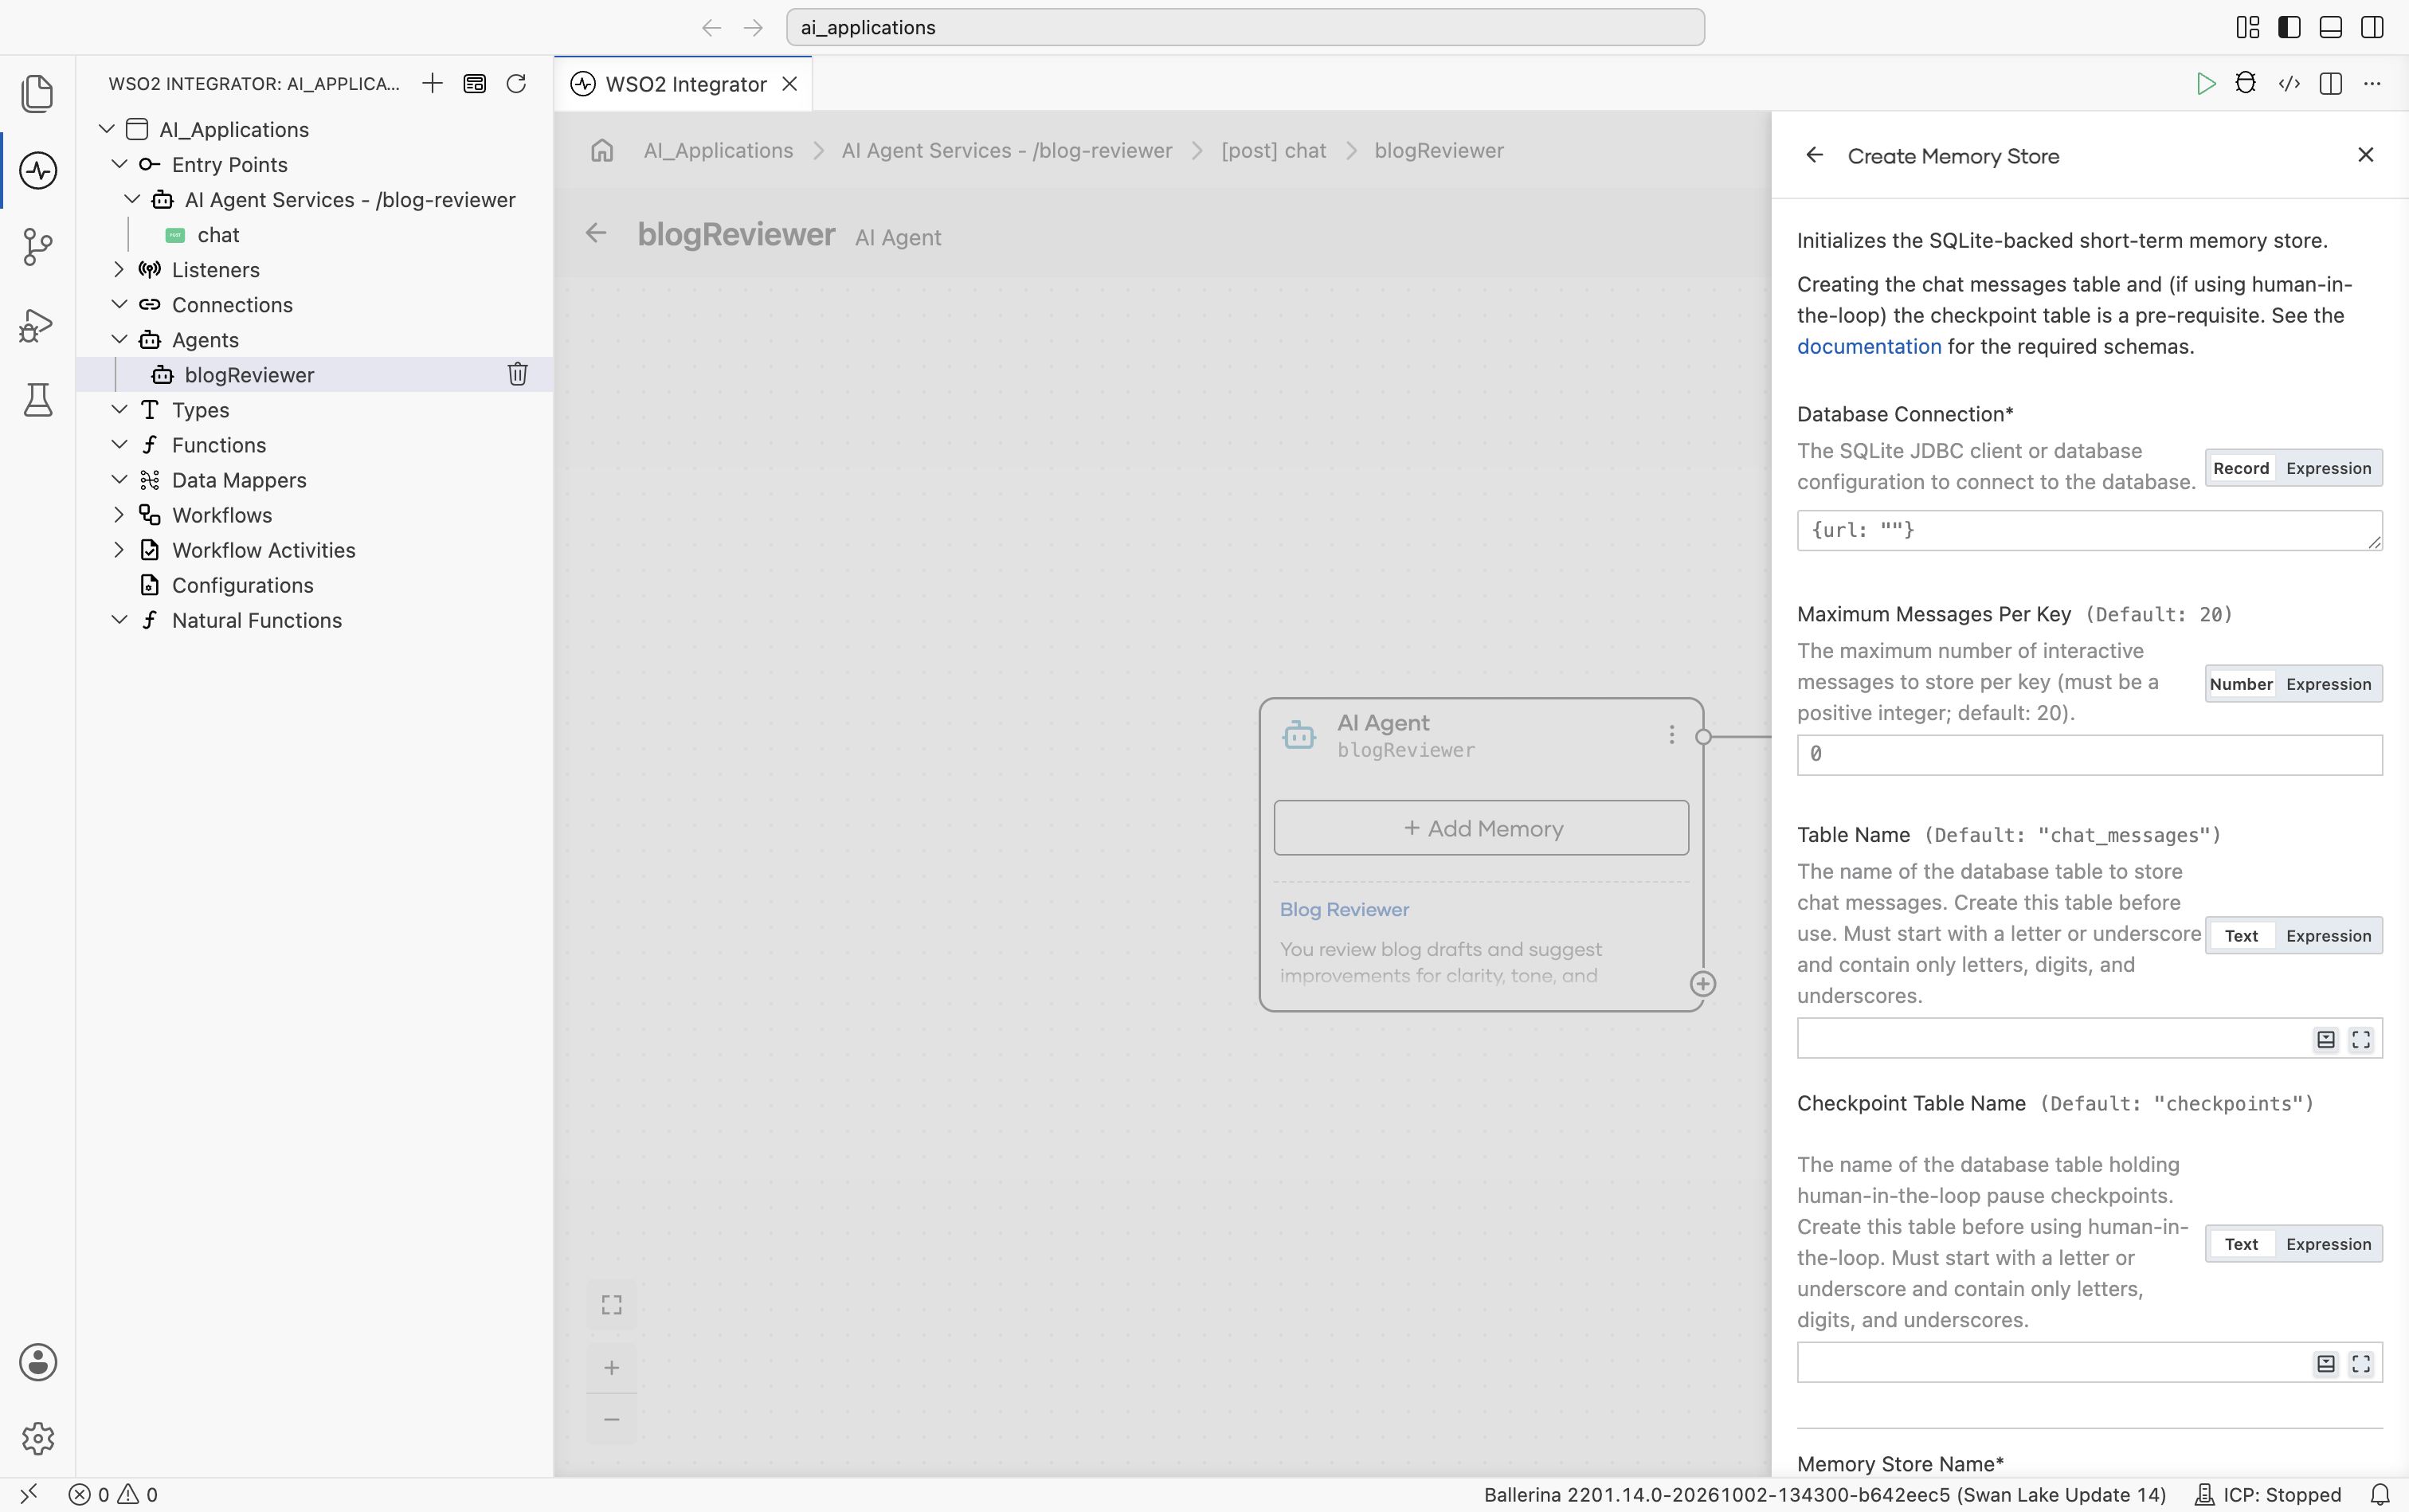The height and width of the screenshot is (1512, 2409).
Task: Switch Database Connection to Expression mode
Action: click(2328, 468)
